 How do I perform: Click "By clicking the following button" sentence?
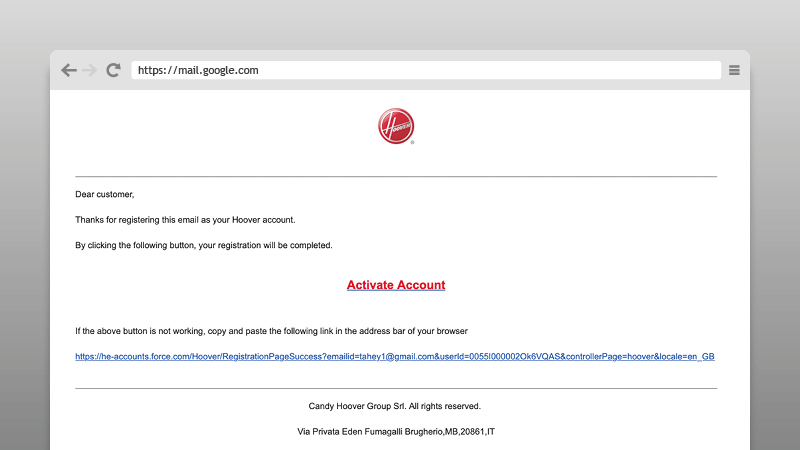204,245
